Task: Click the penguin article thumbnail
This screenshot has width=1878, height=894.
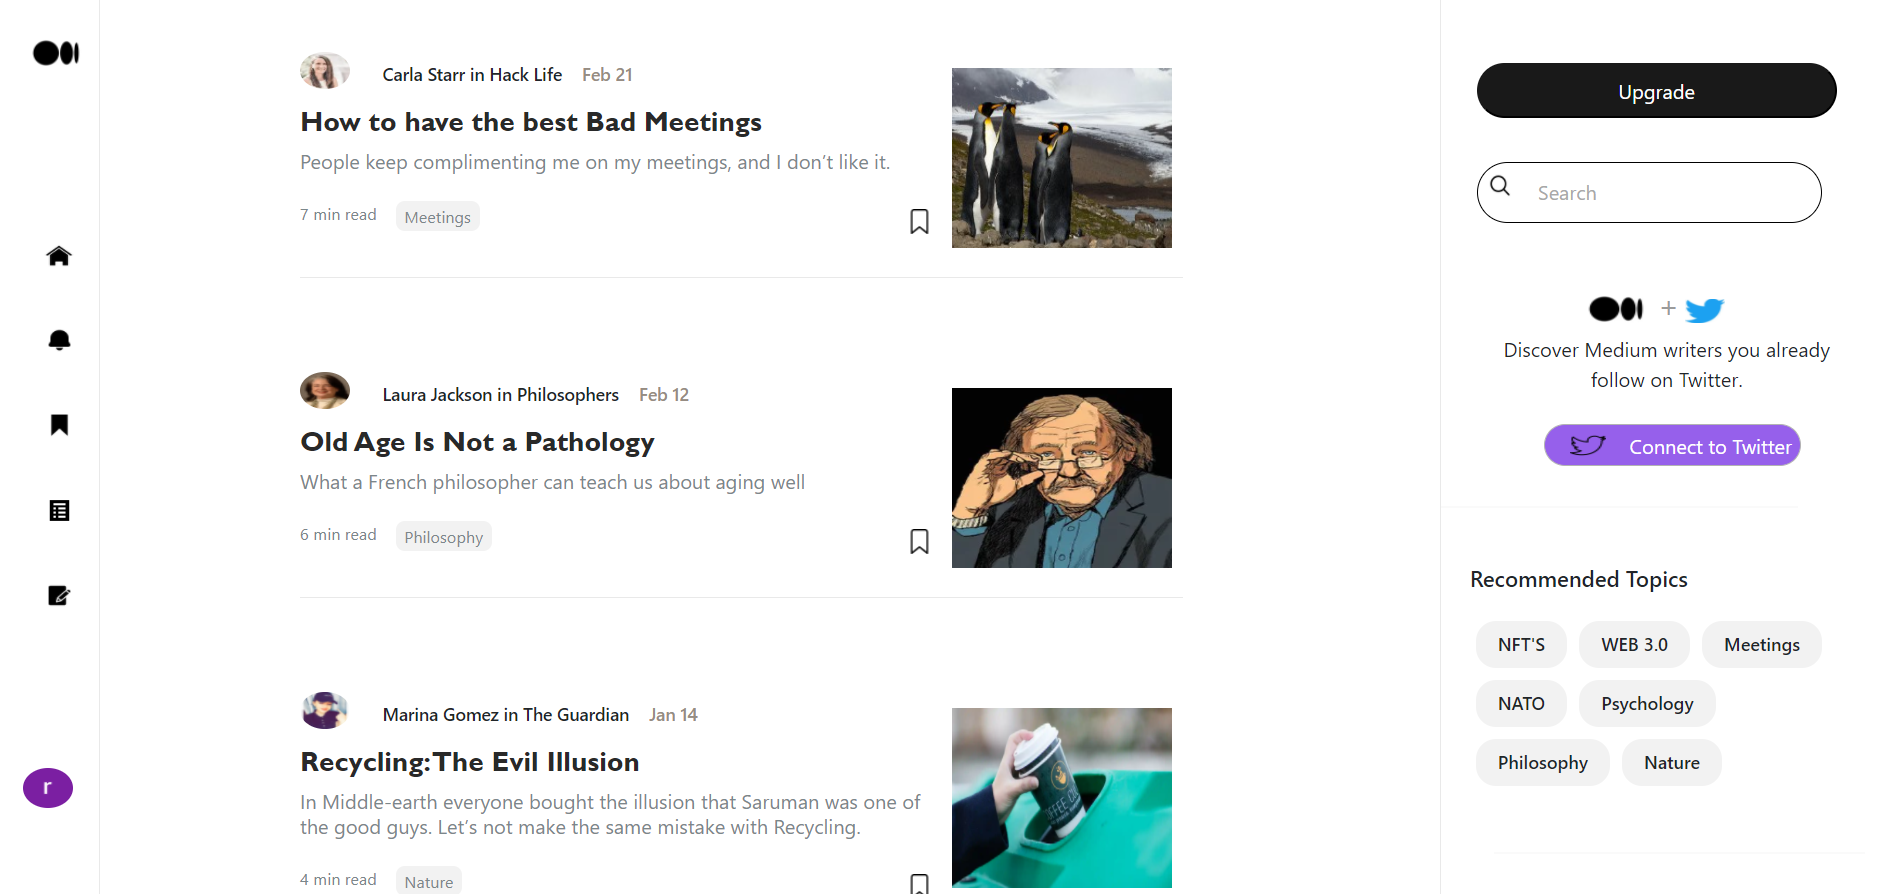Action: pos(1061,158)
